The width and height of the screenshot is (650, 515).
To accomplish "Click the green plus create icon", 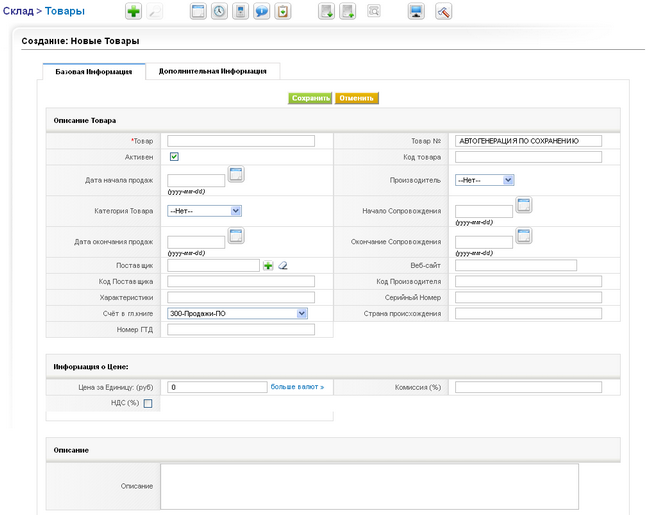I will point(133,11).
